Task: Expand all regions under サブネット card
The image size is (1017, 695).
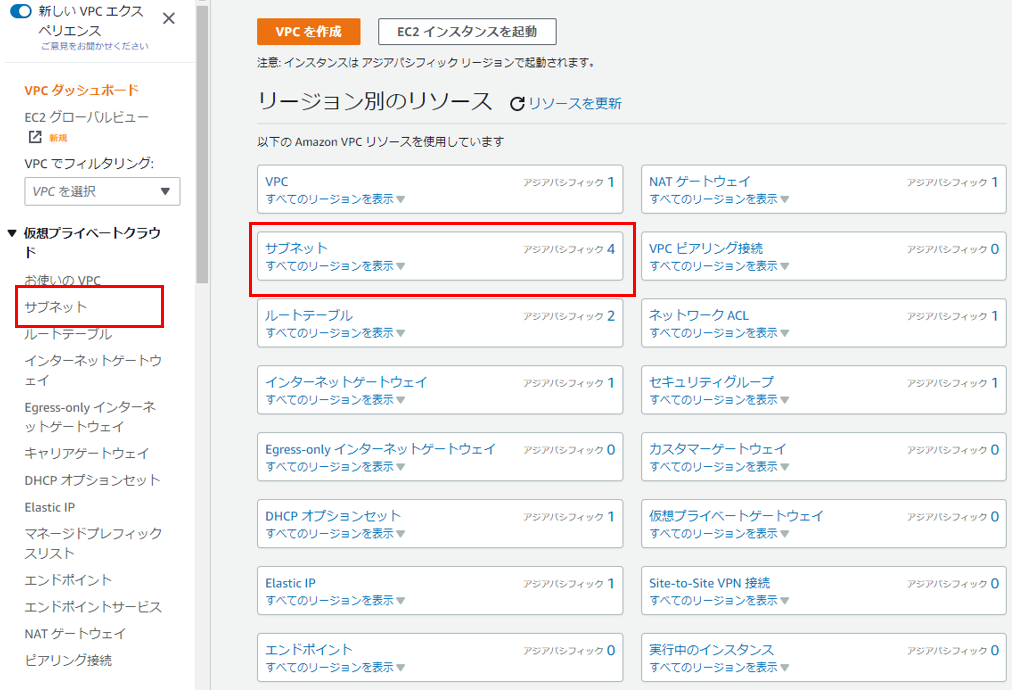Action: point(335,266)
